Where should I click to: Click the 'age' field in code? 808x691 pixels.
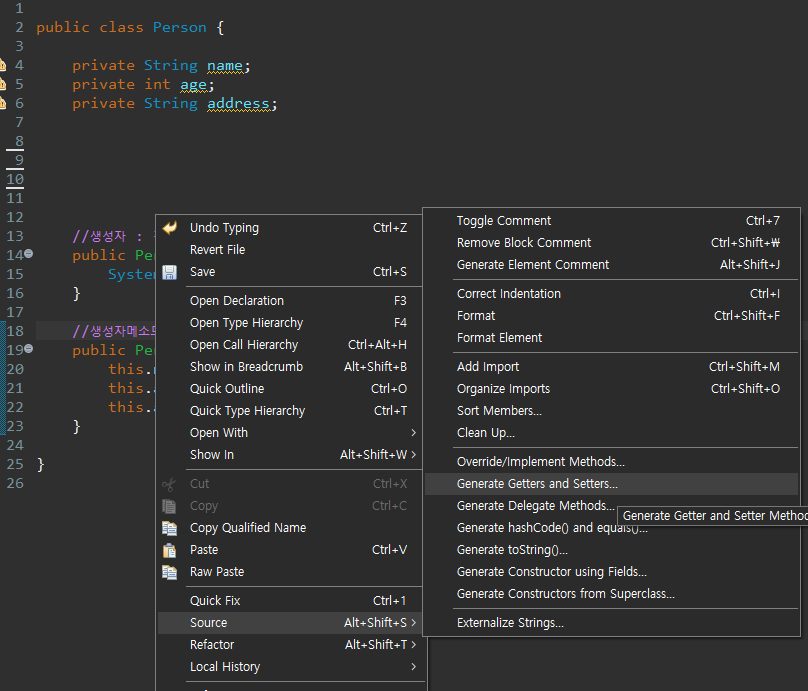pos(193,85)
